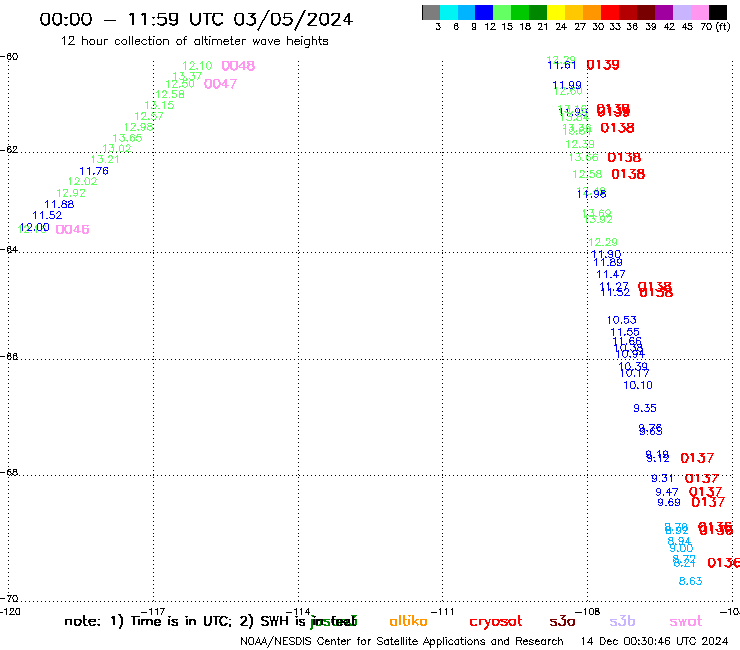Click the blue wave height value '11.88'
The image size is (740, 650).
click(x=59, y=204)
